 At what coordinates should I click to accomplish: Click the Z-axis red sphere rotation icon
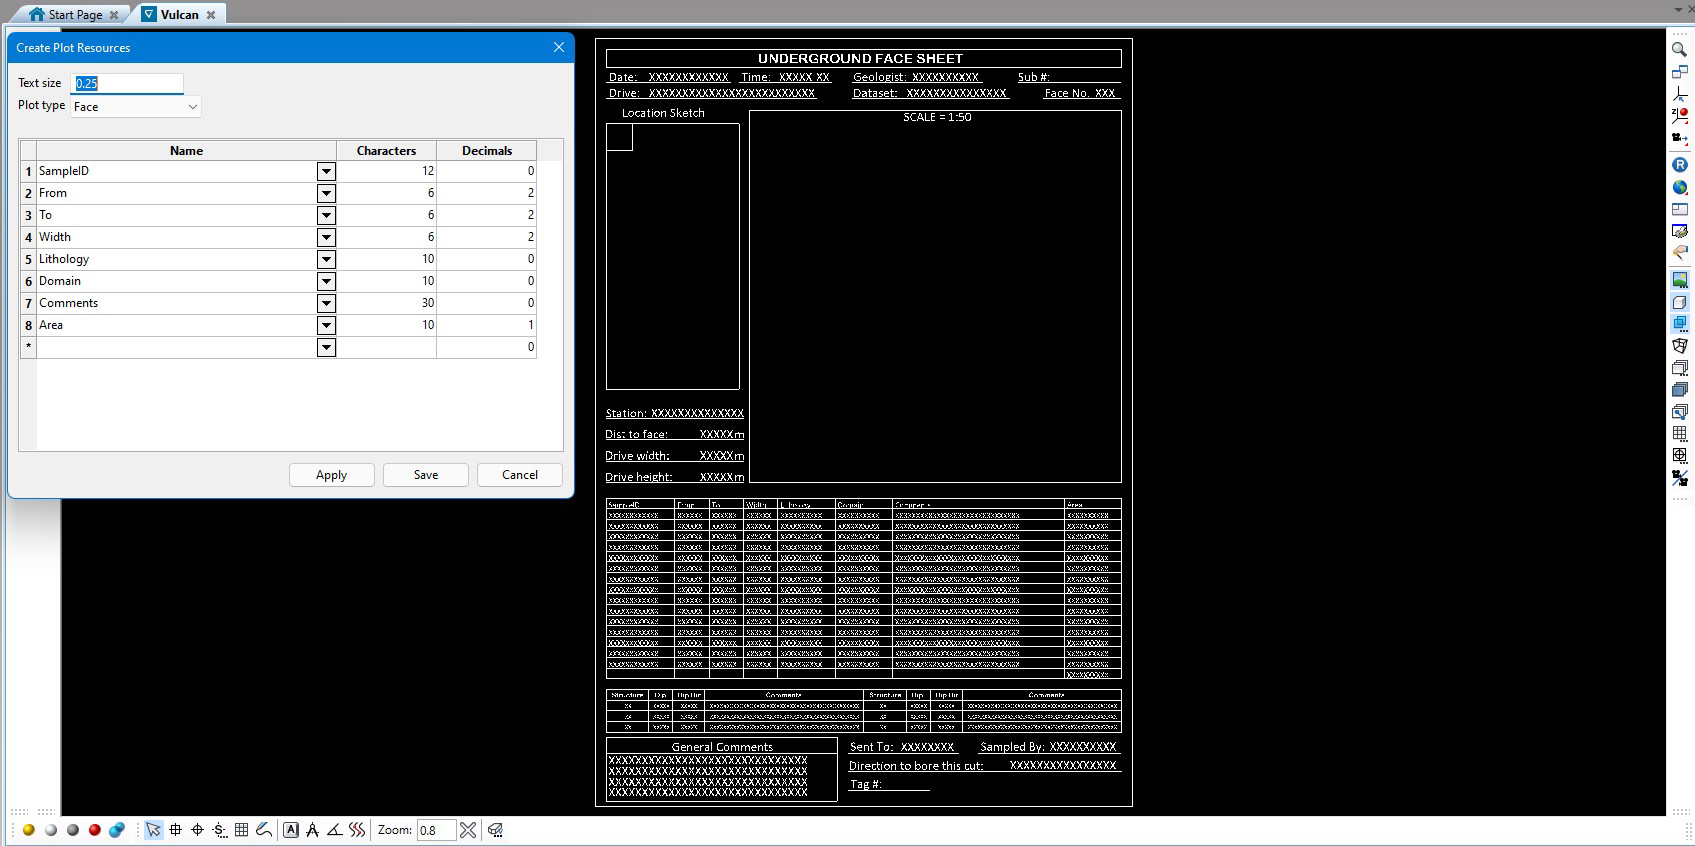(1680, 116)
